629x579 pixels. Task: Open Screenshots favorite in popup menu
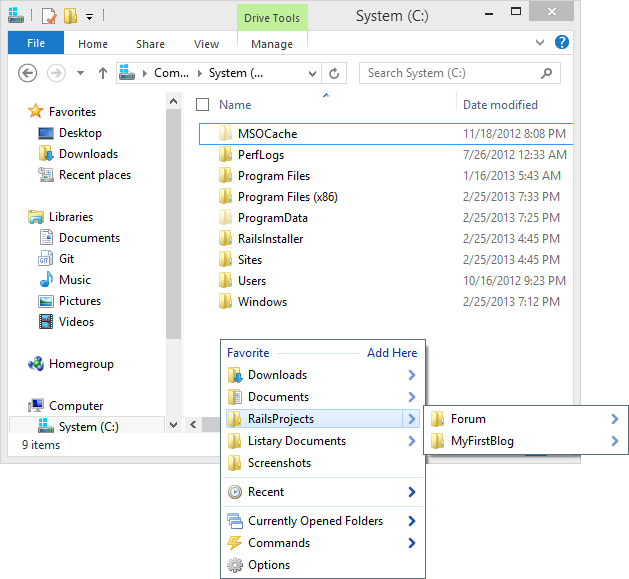click(323, 463)
